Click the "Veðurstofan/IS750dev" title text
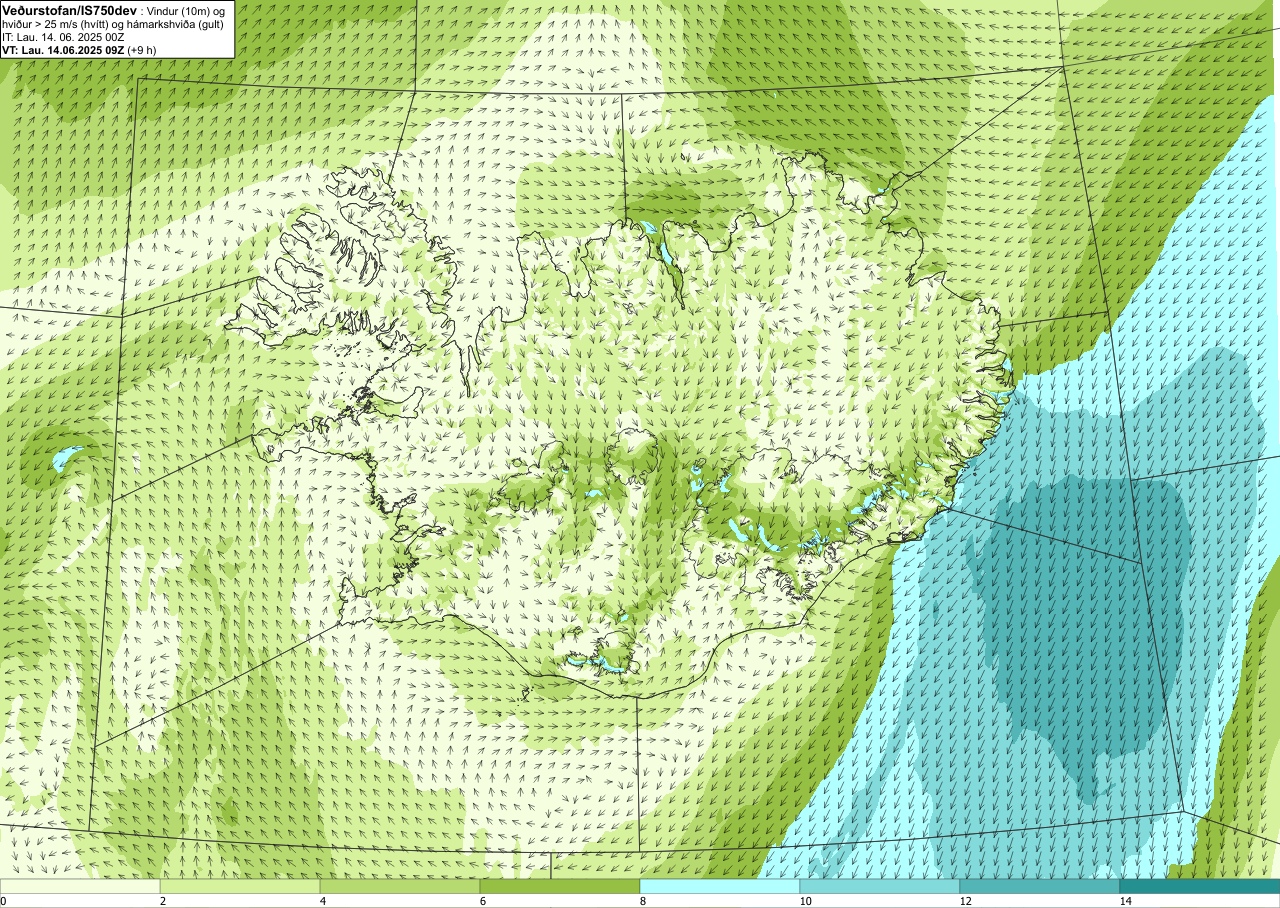This screenshot has height=908, width=1280. pos(69,9)
